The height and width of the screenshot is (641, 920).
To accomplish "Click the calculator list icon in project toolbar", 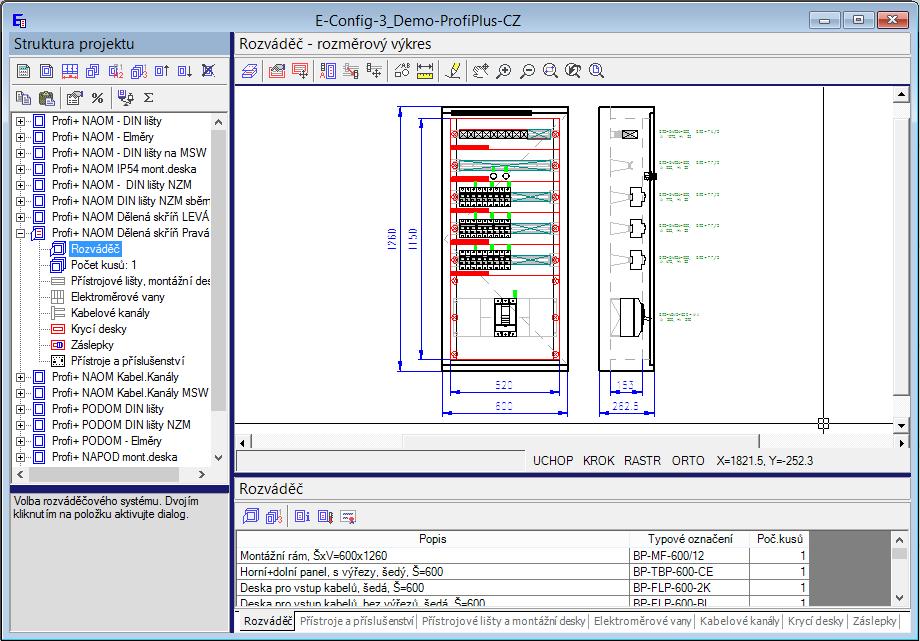I will coord(23,72).
